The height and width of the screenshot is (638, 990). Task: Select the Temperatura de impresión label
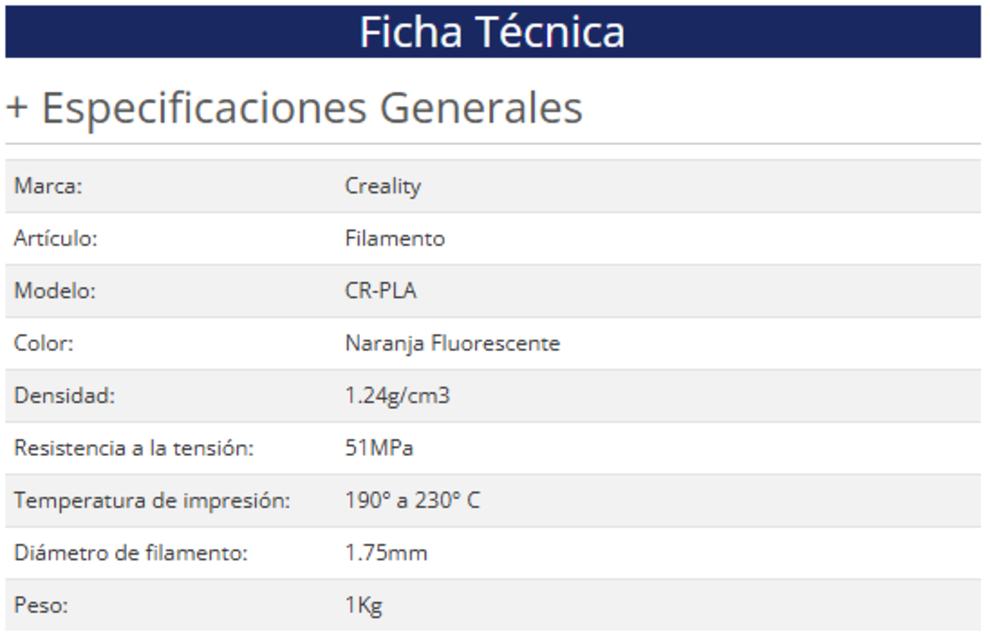pos(152,500)
